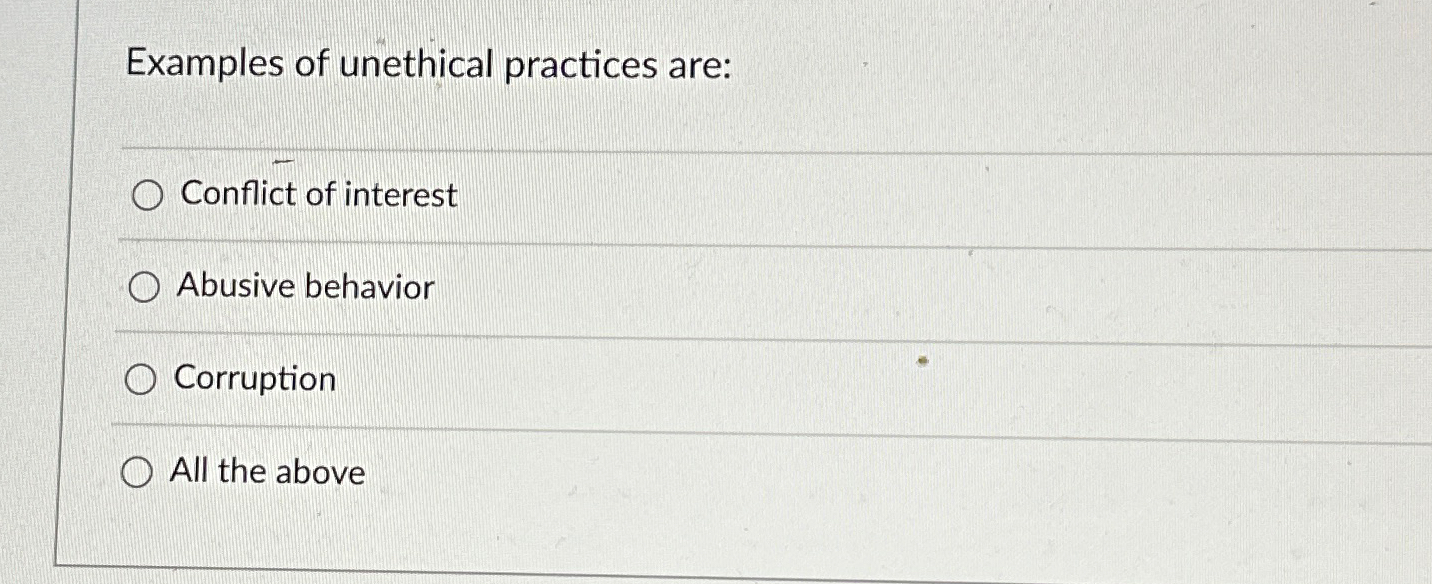Viewport: 1432px width, 584px height.
Task: Click the circle beside All the above
Action: [138, 471]
